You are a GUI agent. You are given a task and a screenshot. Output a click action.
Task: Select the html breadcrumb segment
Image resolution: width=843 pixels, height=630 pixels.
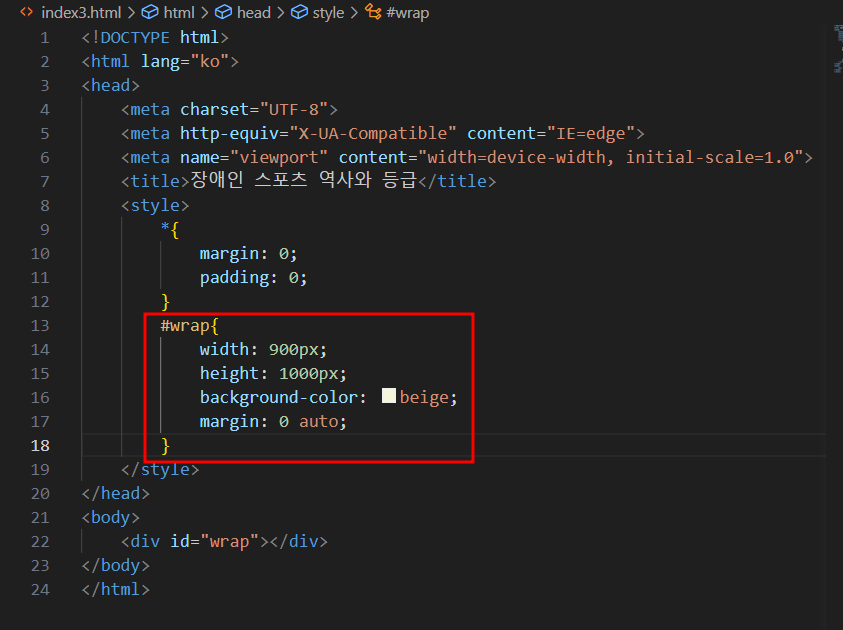pos(179,12)
